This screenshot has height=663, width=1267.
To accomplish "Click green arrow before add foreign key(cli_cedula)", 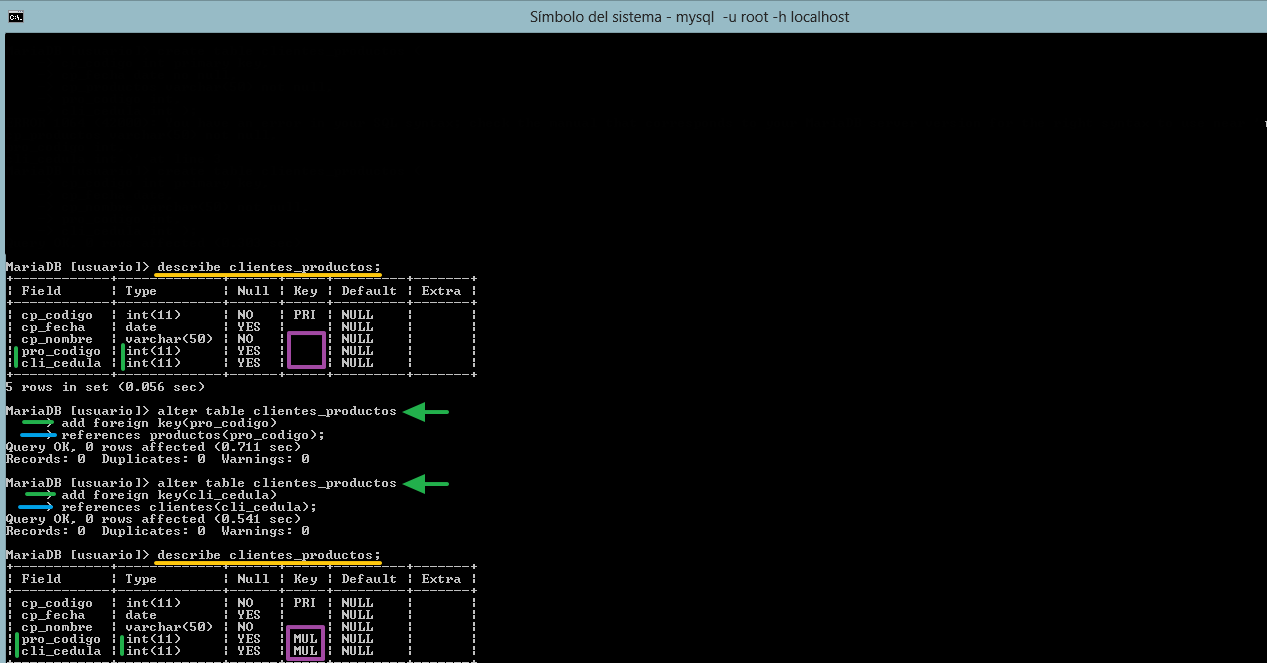I will click(x=40, y=495).
